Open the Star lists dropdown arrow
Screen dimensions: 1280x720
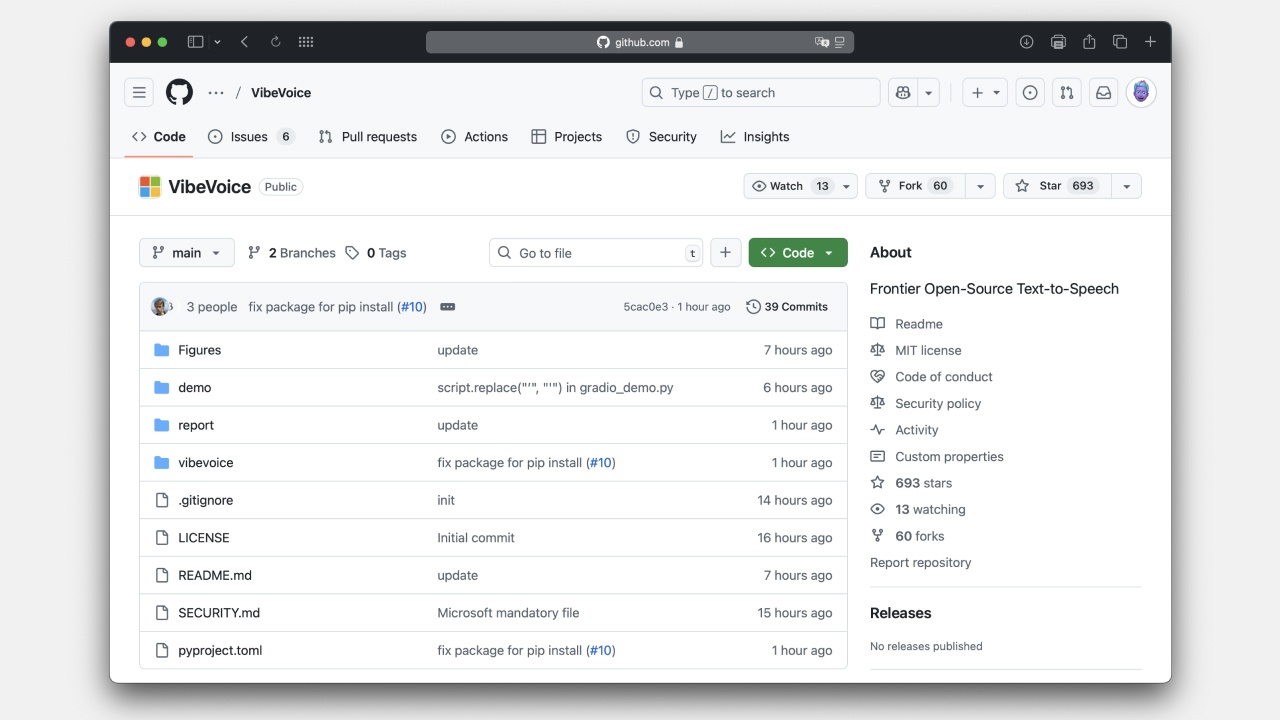tap(1127, 186)
